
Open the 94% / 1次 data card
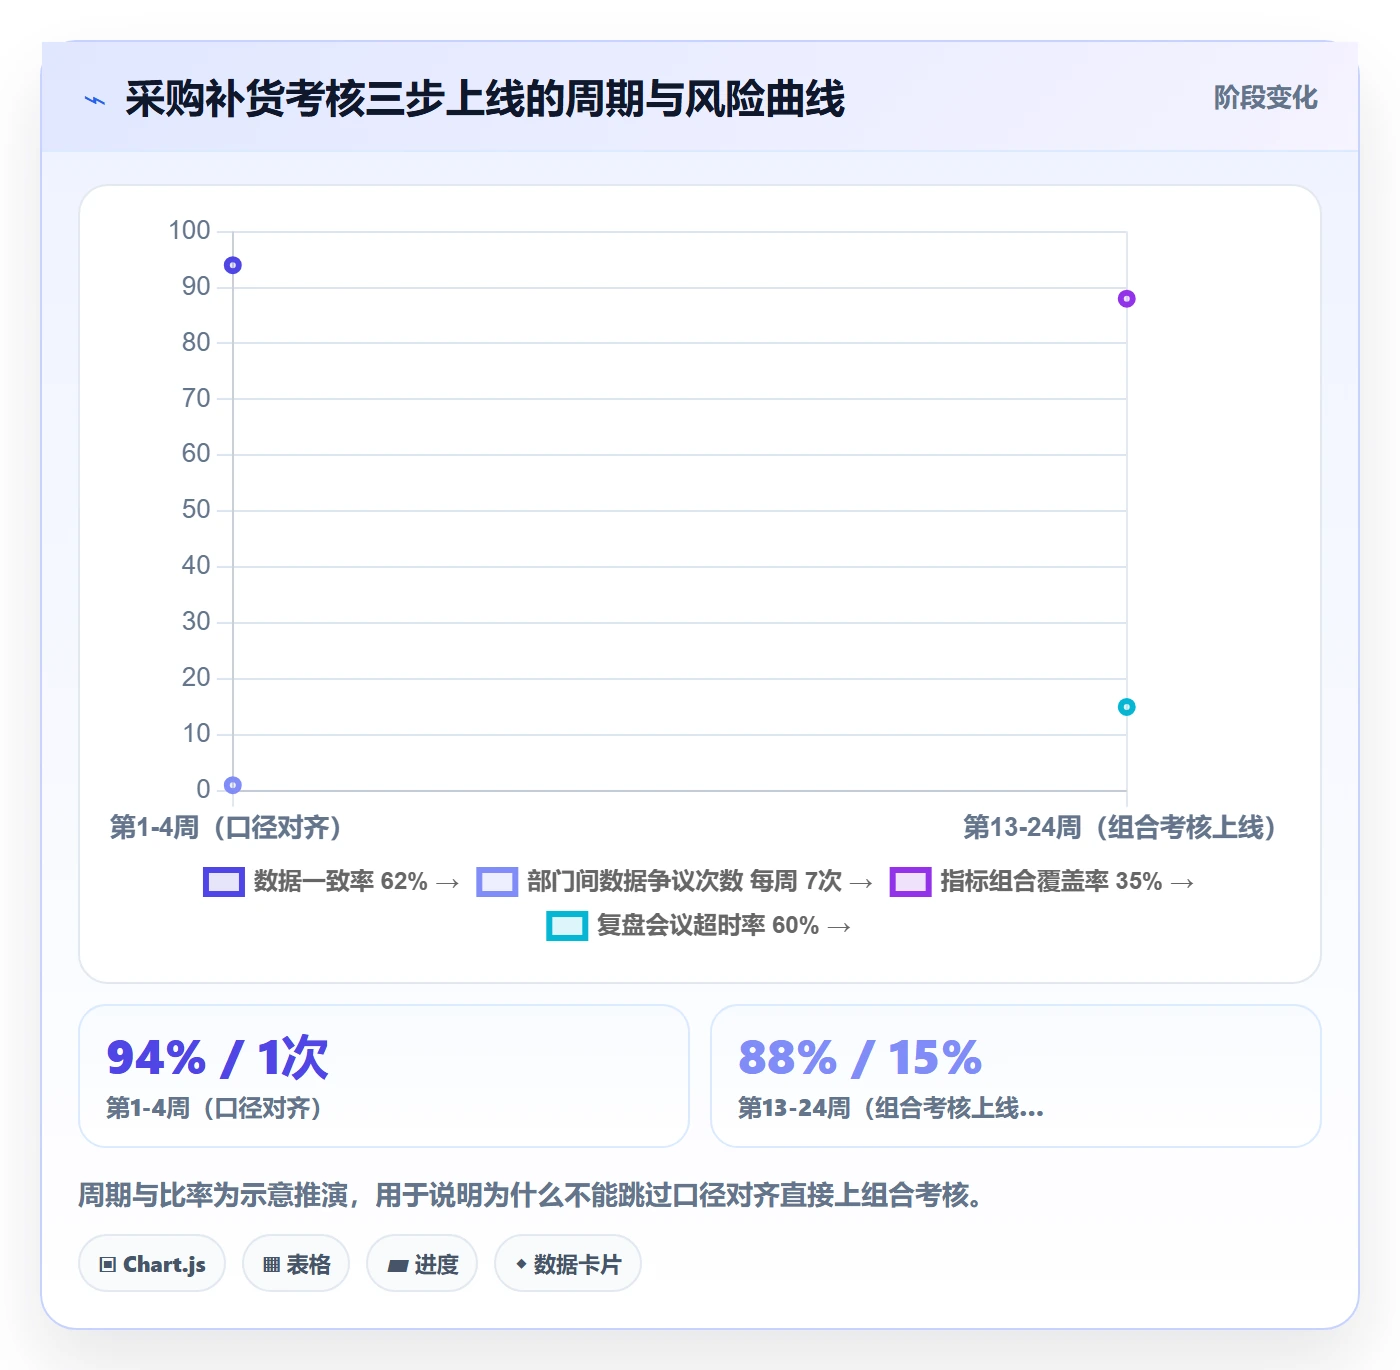pyautogui.click(x=384, y=1076)
